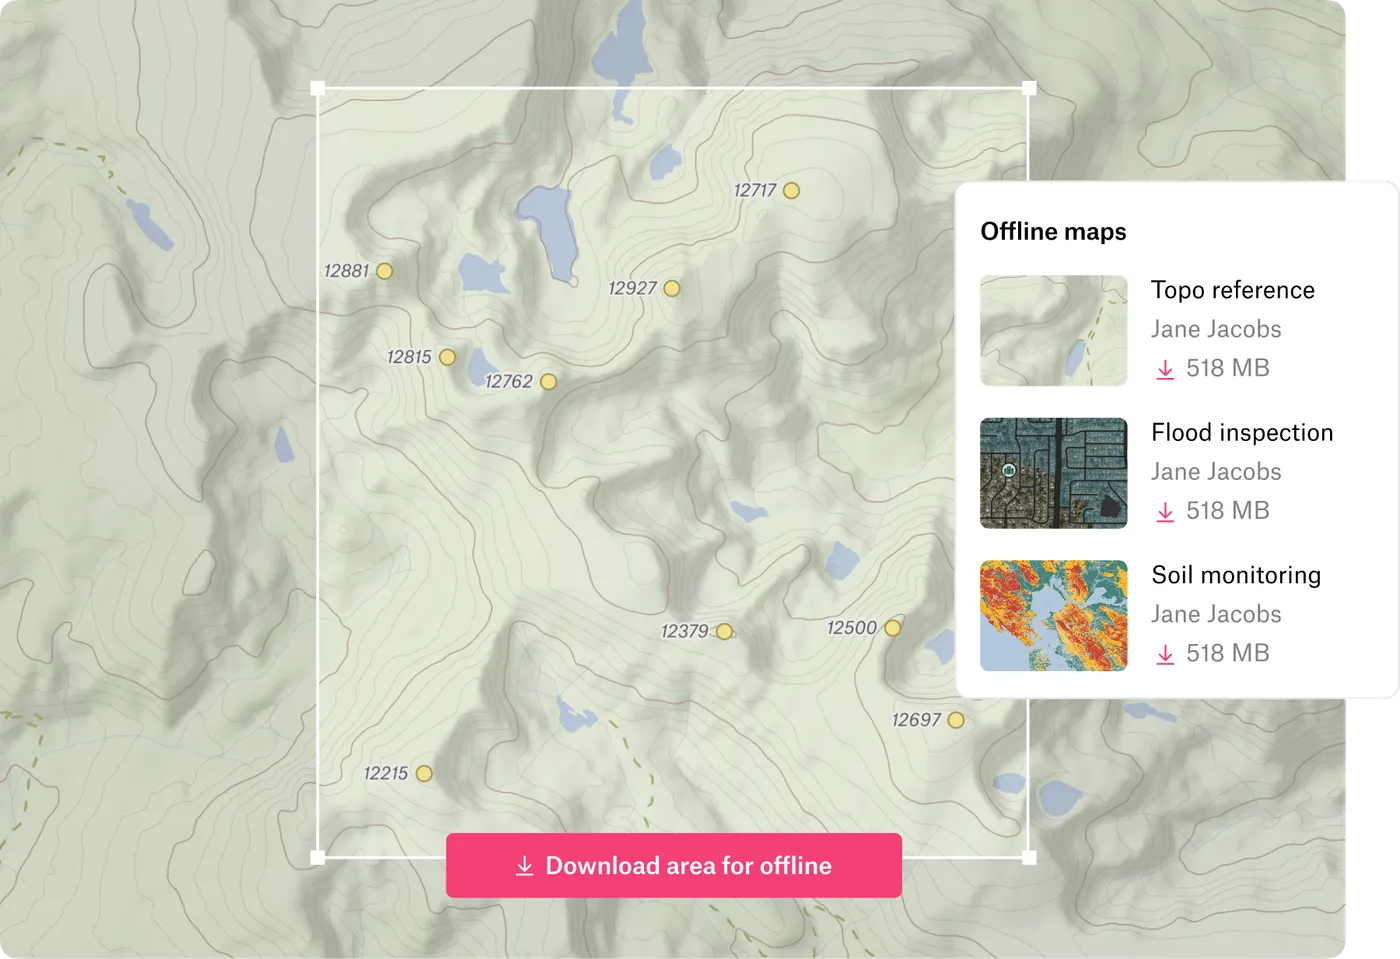Click 518 MB size for Soil monitoring
This screenshot has width=1400, height=959.
coord(1228,653)
